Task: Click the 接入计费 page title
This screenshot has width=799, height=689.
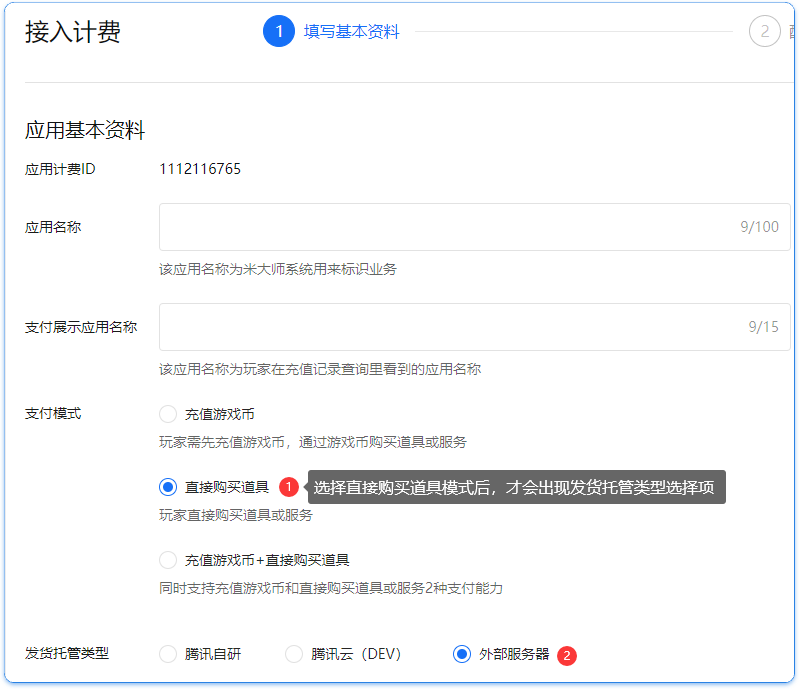Action: point(73,32)
